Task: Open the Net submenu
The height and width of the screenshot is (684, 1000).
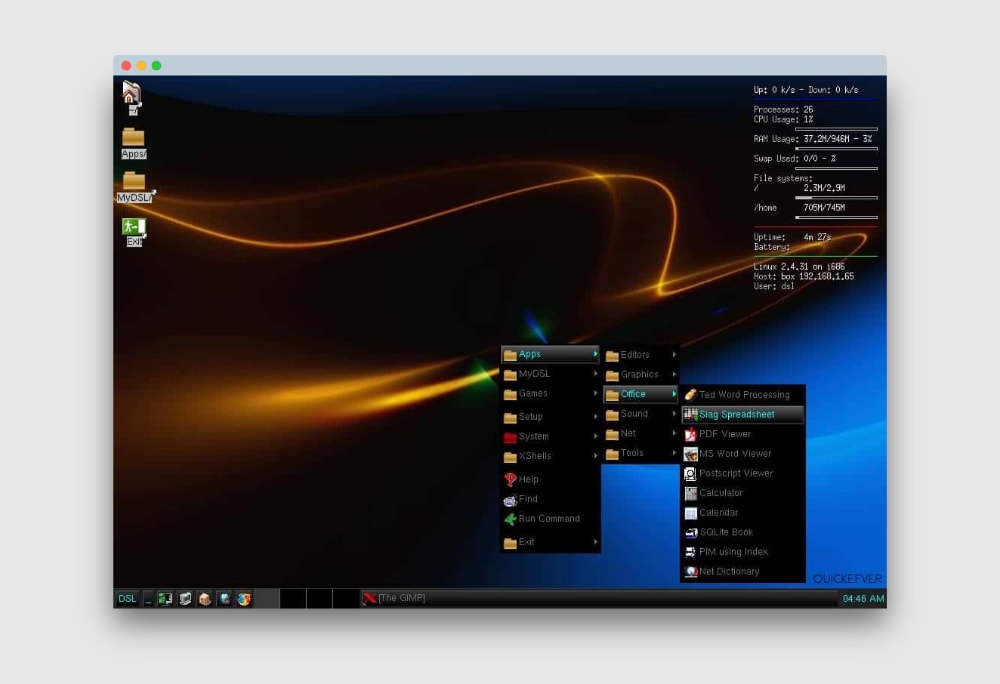Action: (640, 433)
